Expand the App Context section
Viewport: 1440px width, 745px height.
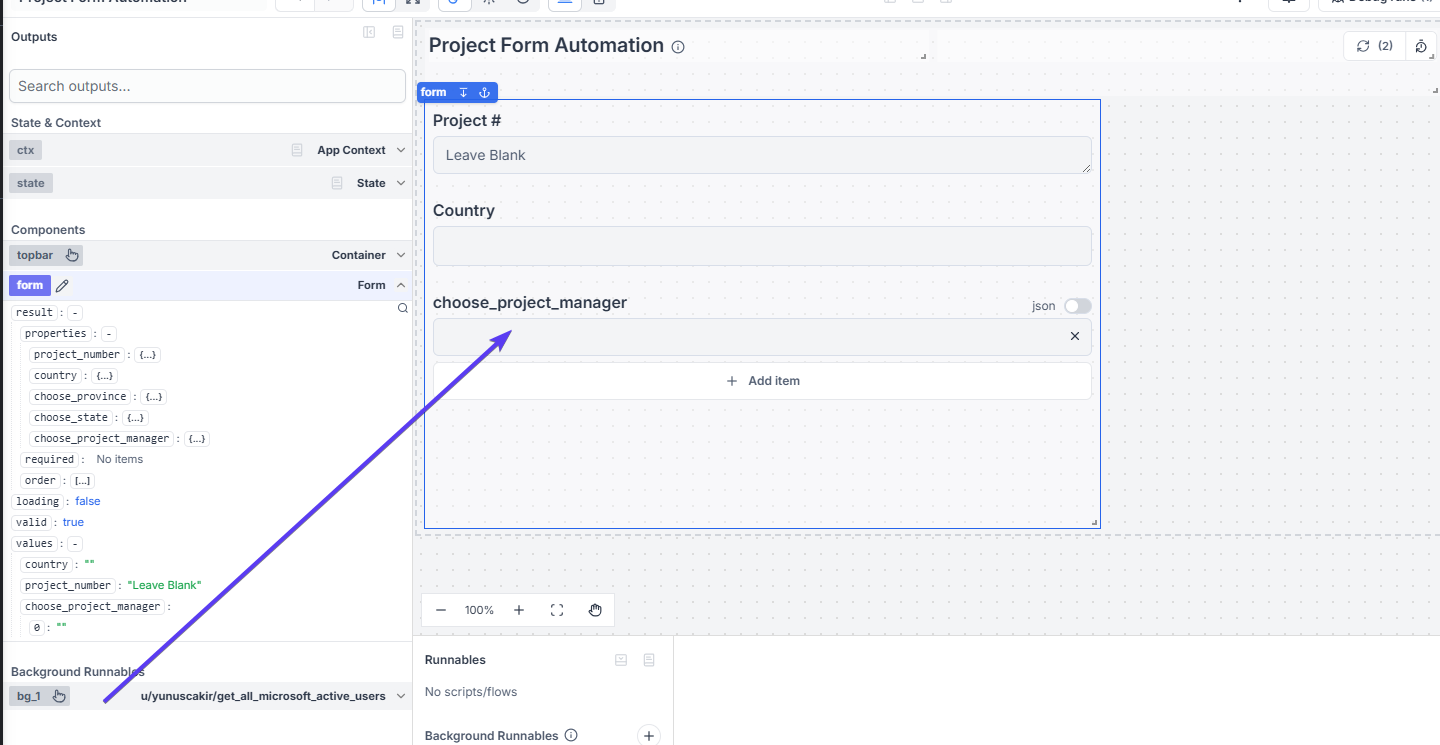(401, 150)
